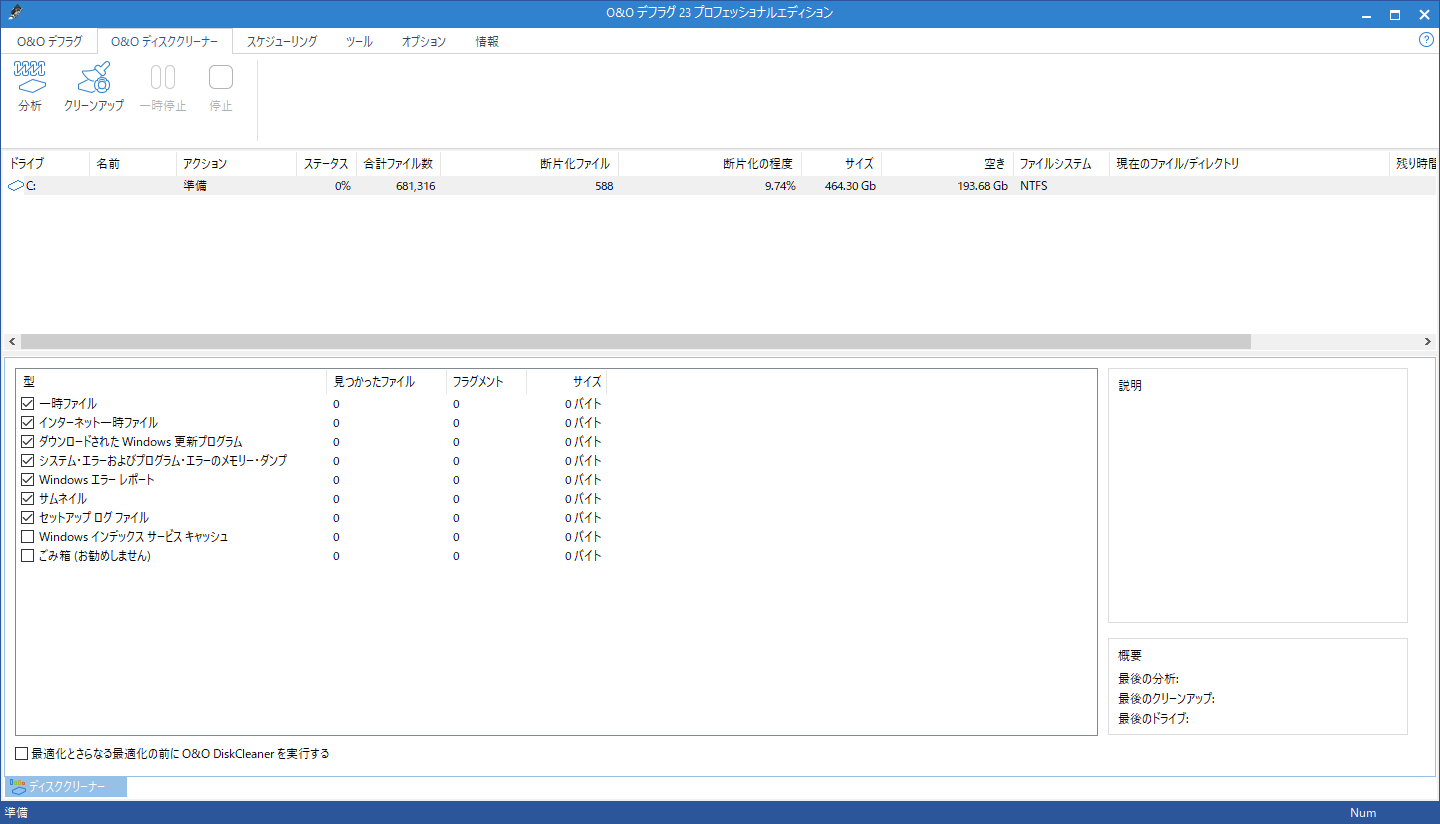This screenshot has height=824, width=1440.
Task: Select the C: drive icon in list
Action: [16, 186]
